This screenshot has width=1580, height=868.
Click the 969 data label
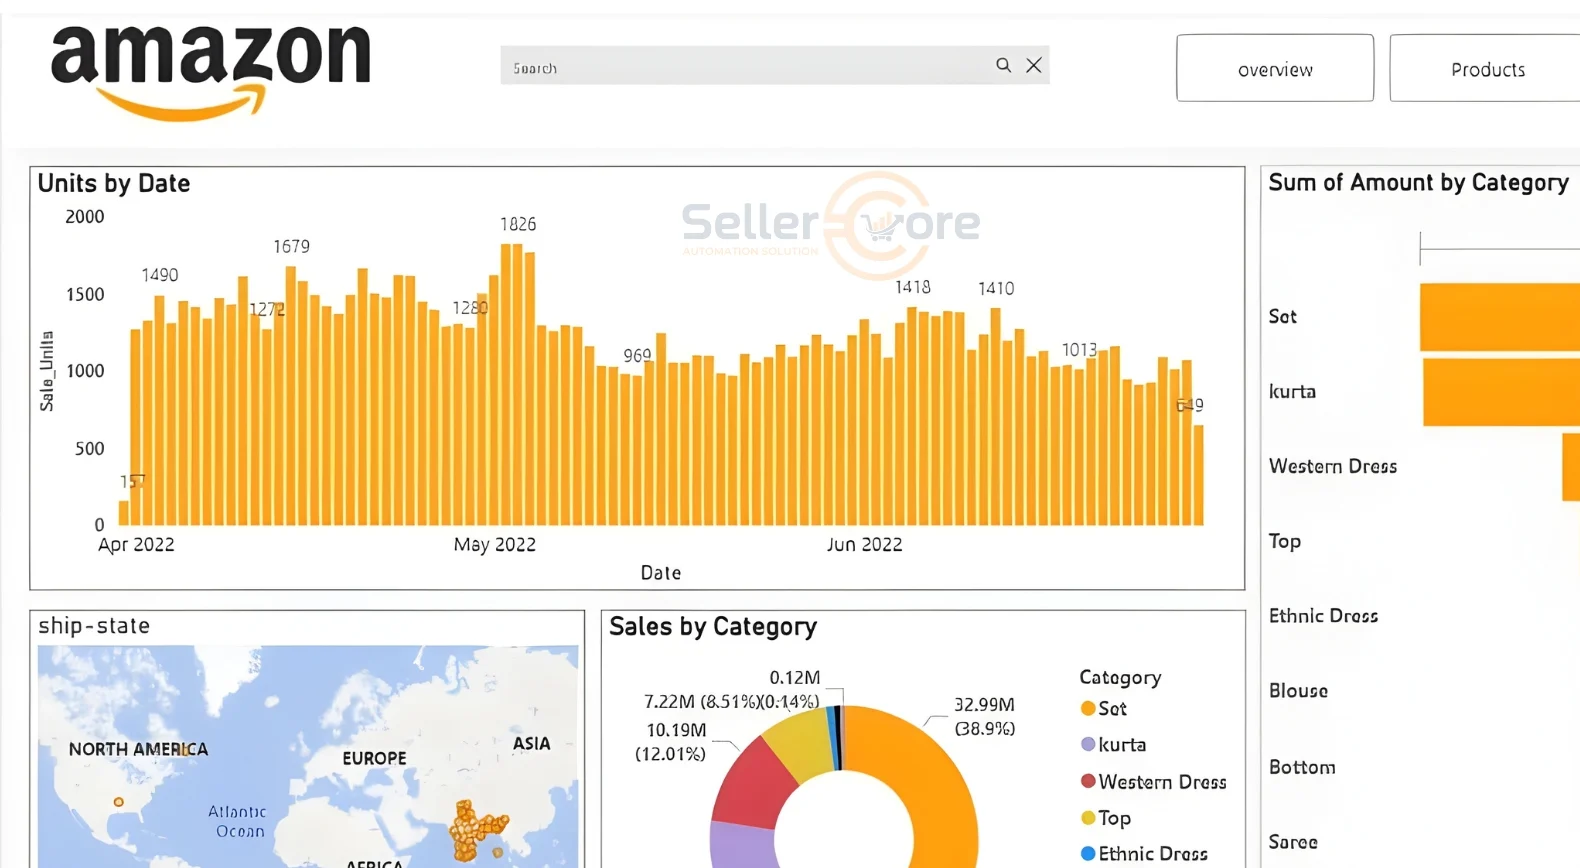637,356
